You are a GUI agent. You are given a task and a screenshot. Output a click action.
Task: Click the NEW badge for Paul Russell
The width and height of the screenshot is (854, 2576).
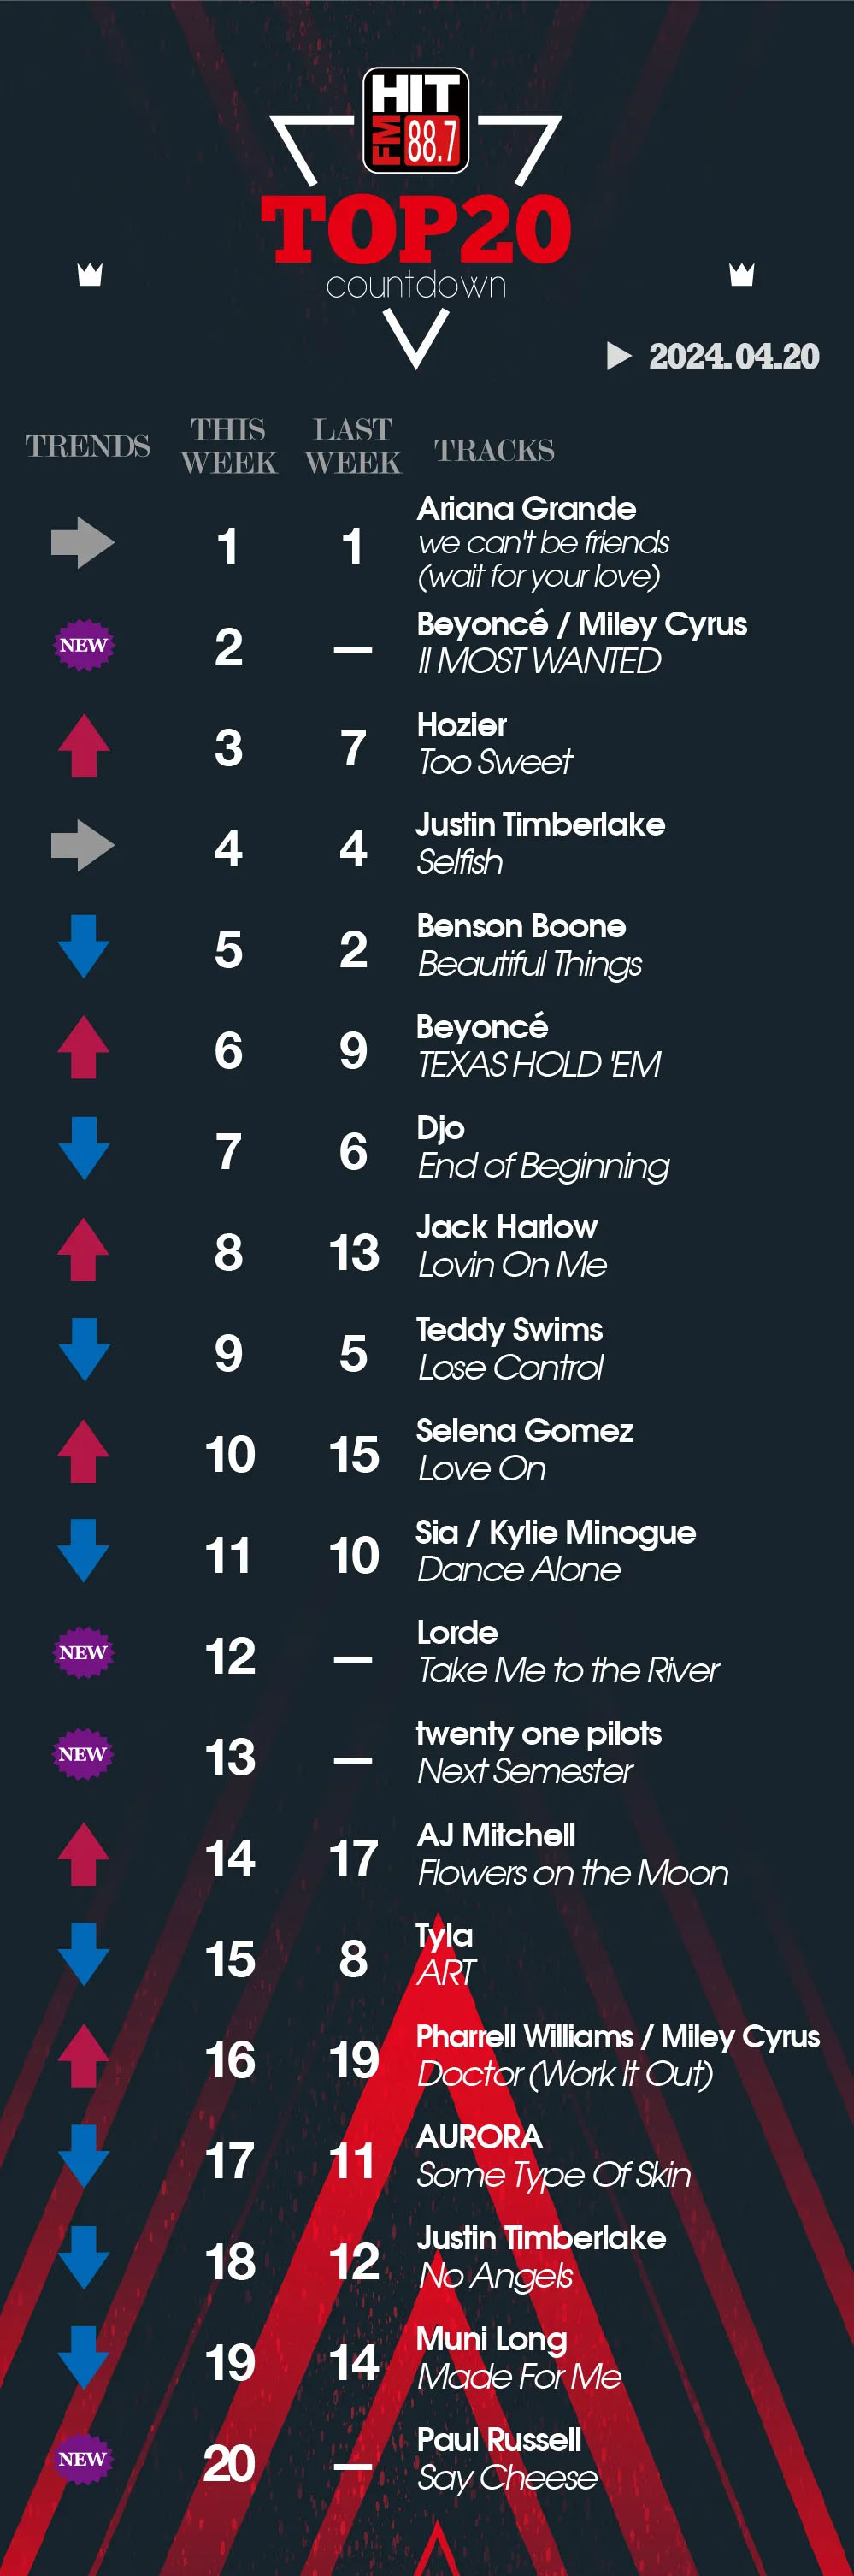(83, 2458)
